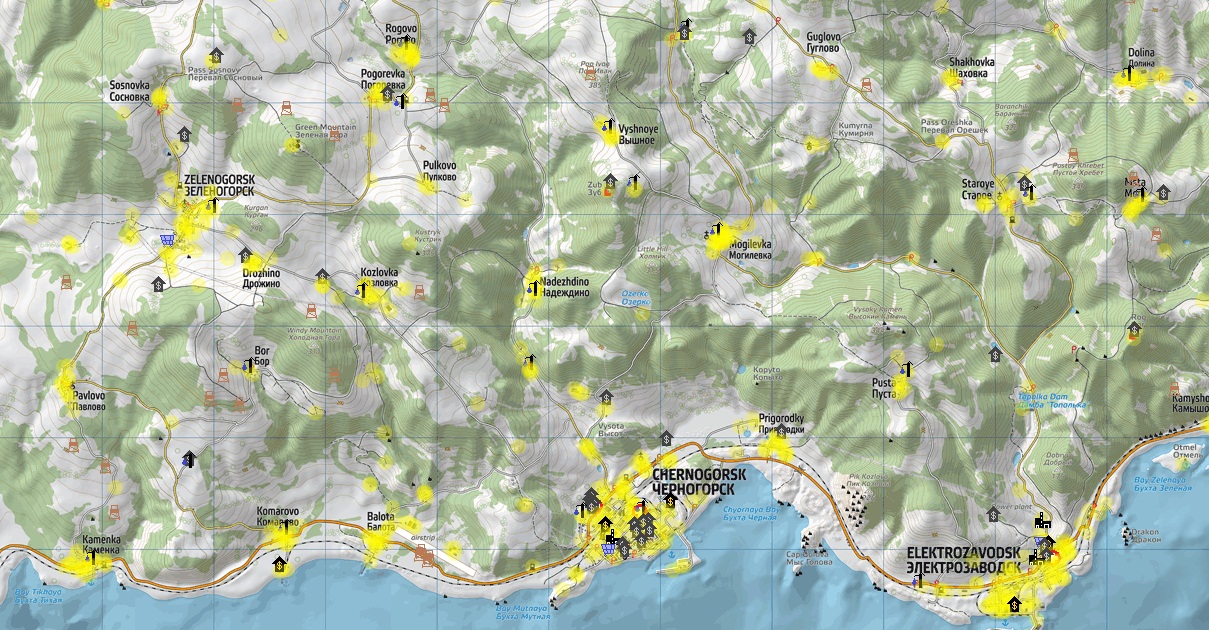This screenshot has height=630, width=1209.
Task: Click the Prigorodky label
Action: click(x=781, y=423)
